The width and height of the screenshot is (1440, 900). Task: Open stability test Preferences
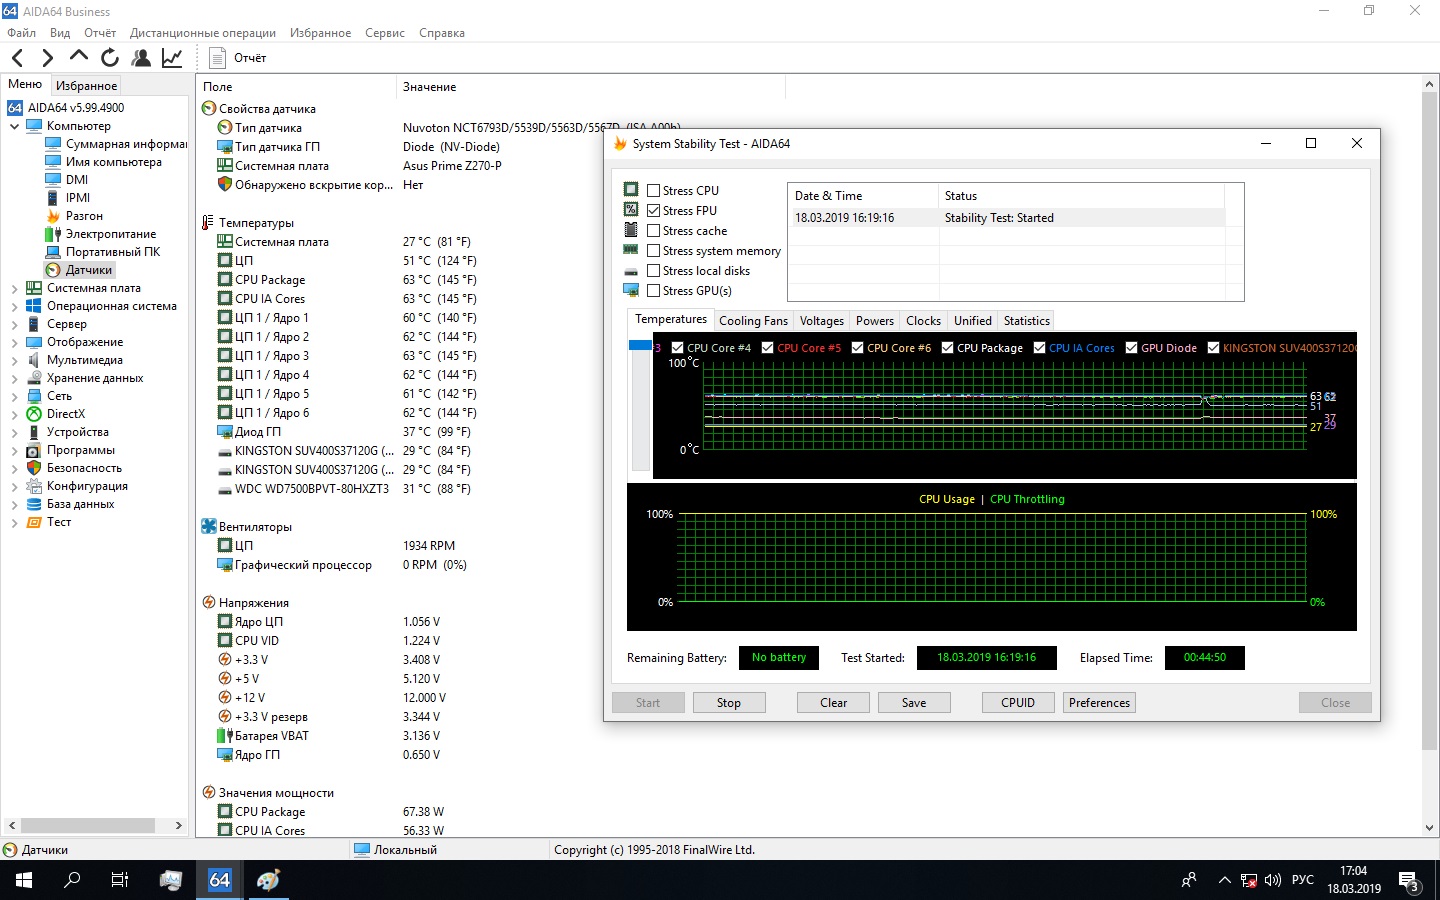pos(1099,703)
